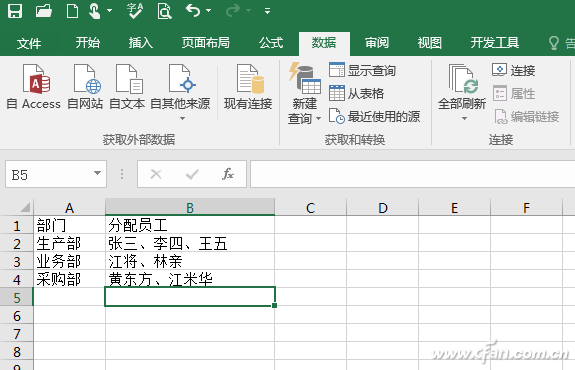Image resolution: width=575 pixels, height=370 pixels.
Task: Select cell containing 分配员工
Action: point(190,225)
